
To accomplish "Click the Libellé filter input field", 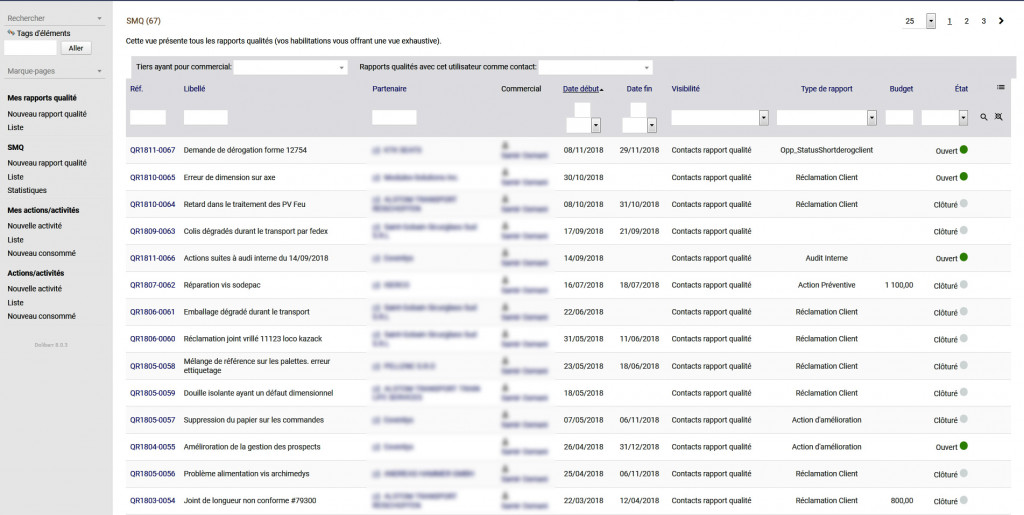I will (x=206, y=118).
